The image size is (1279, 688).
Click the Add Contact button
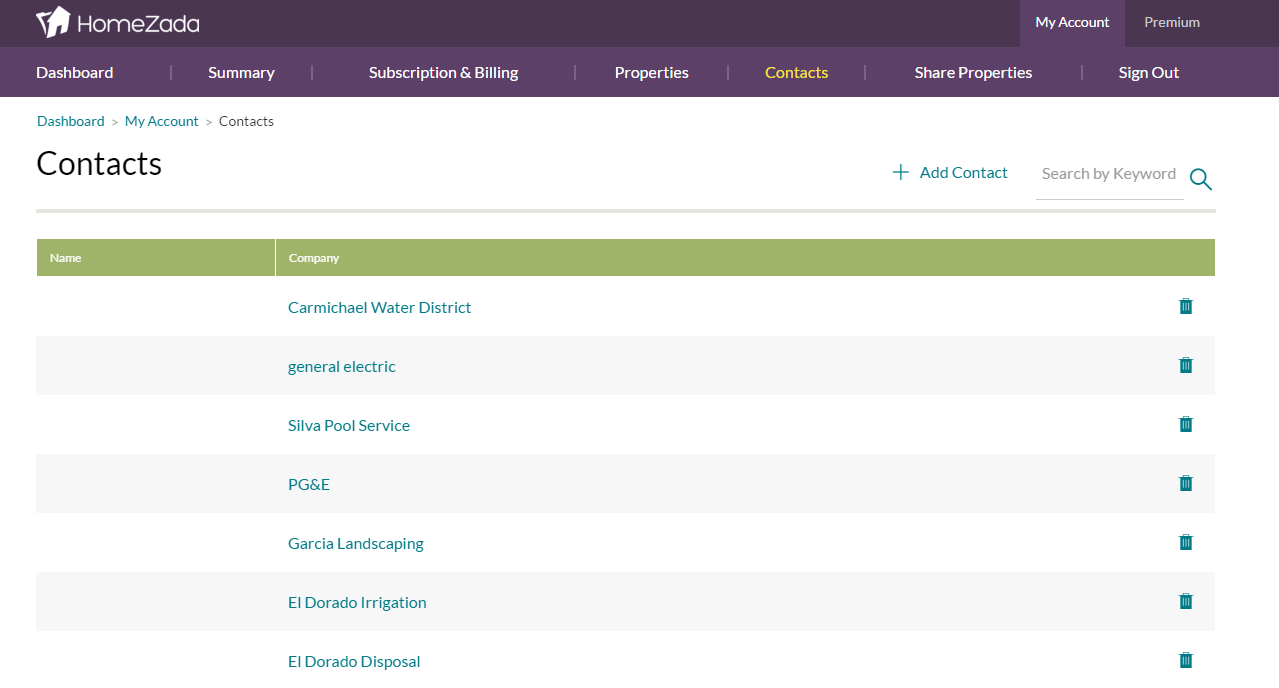[950, 173]
